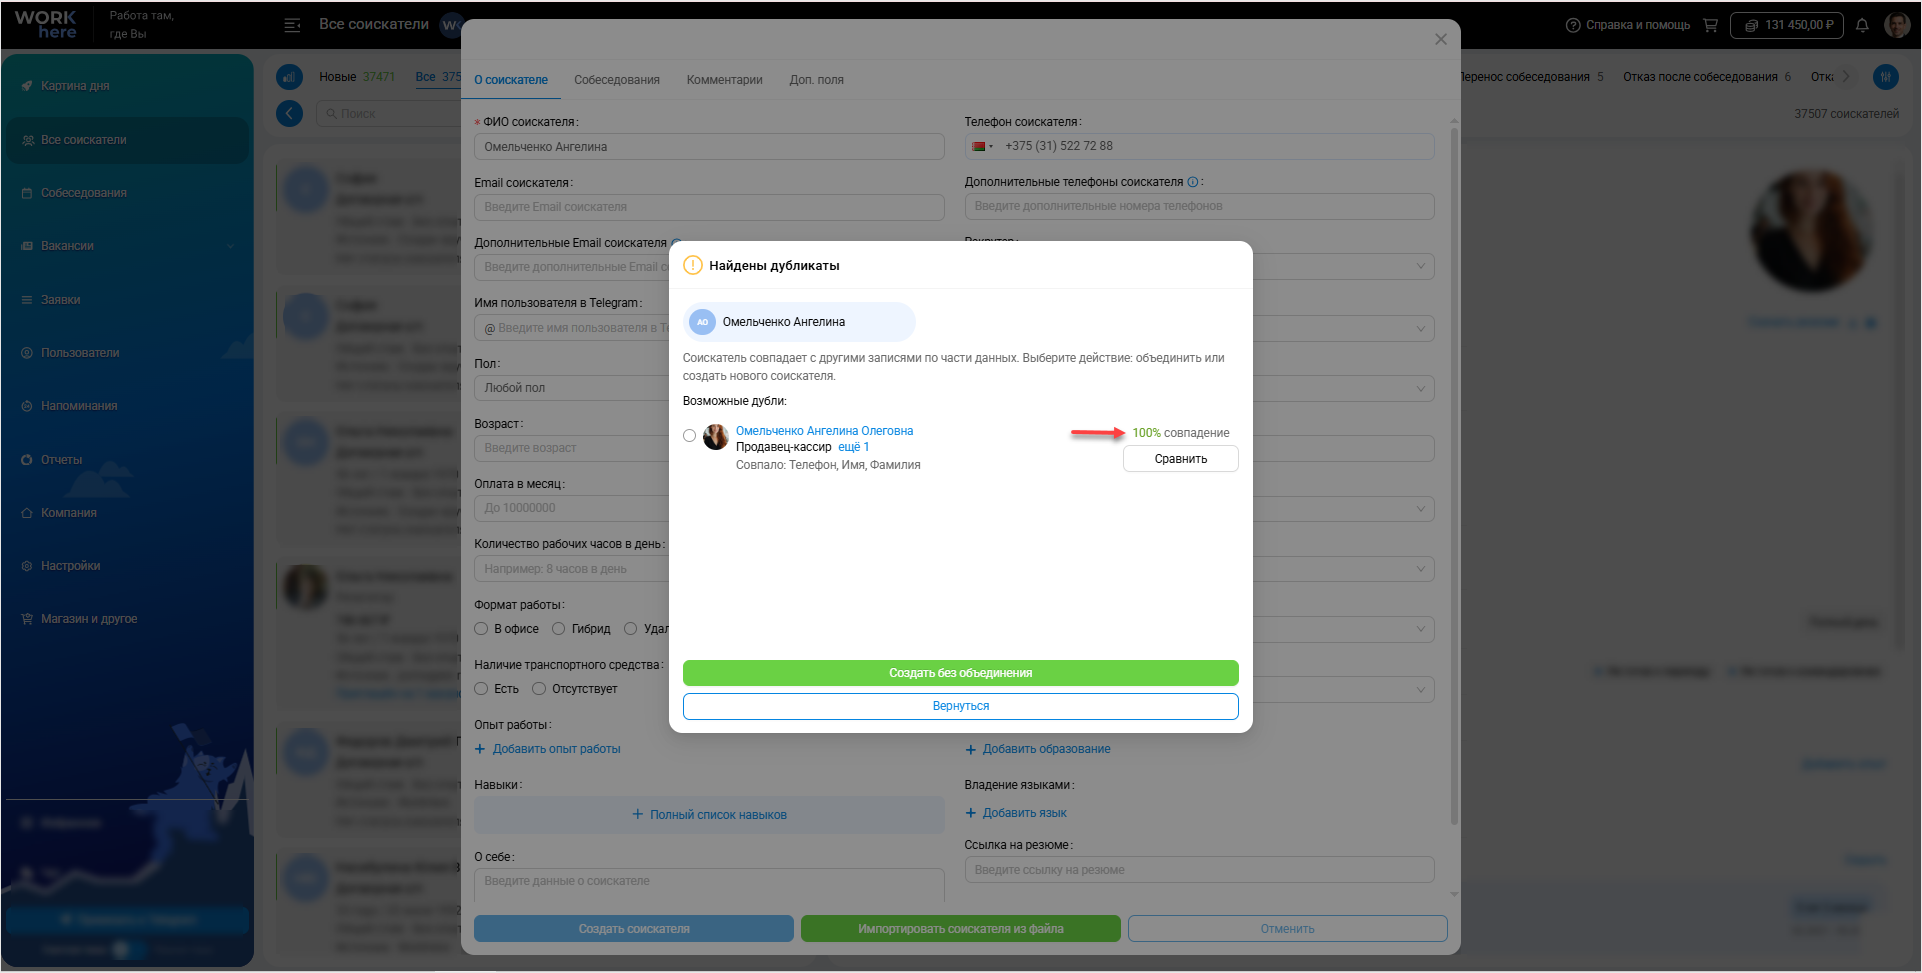1922x973 pixels.
Task: Switch to the Доп. поля tab
Action: 817,80
